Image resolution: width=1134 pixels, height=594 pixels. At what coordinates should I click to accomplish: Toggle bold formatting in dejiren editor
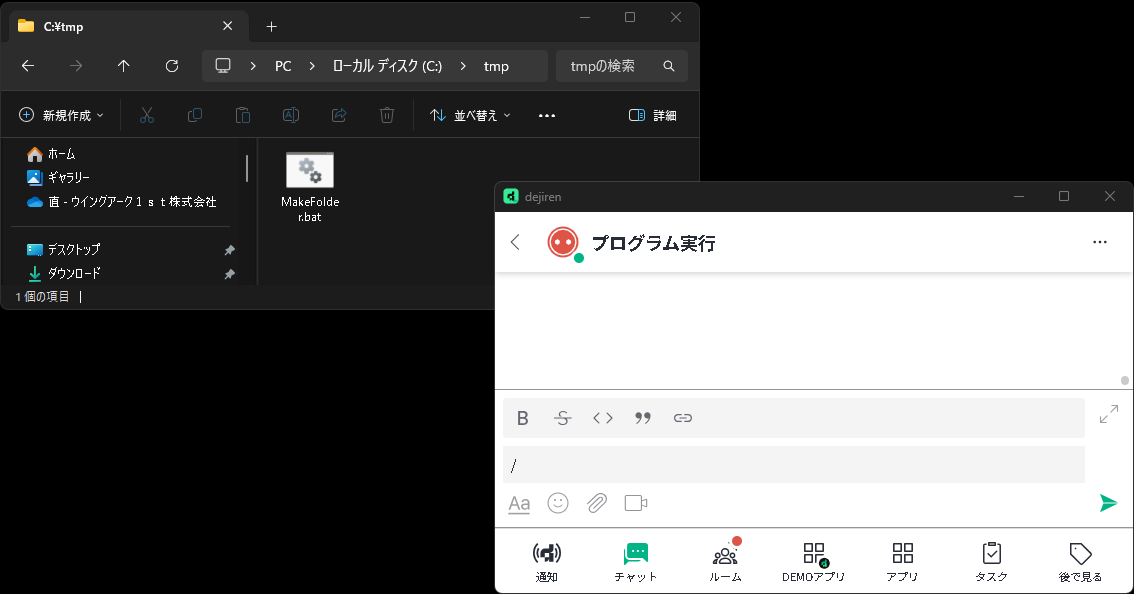coord(522,418)
